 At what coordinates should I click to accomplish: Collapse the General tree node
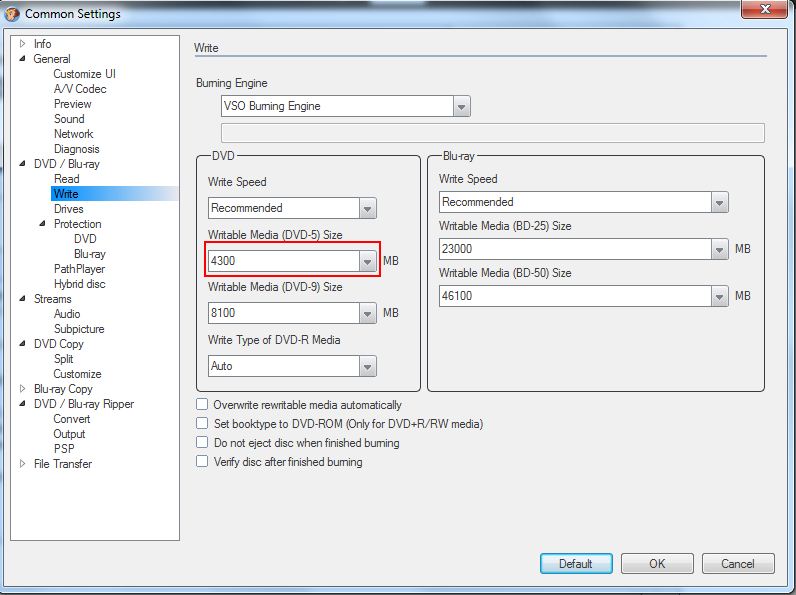(x=22, y=59)
